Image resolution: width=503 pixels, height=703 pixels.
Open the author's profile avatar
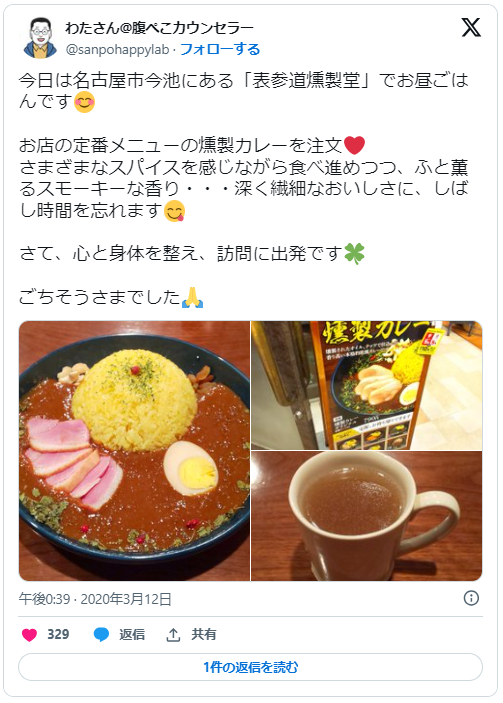point(40,38)
